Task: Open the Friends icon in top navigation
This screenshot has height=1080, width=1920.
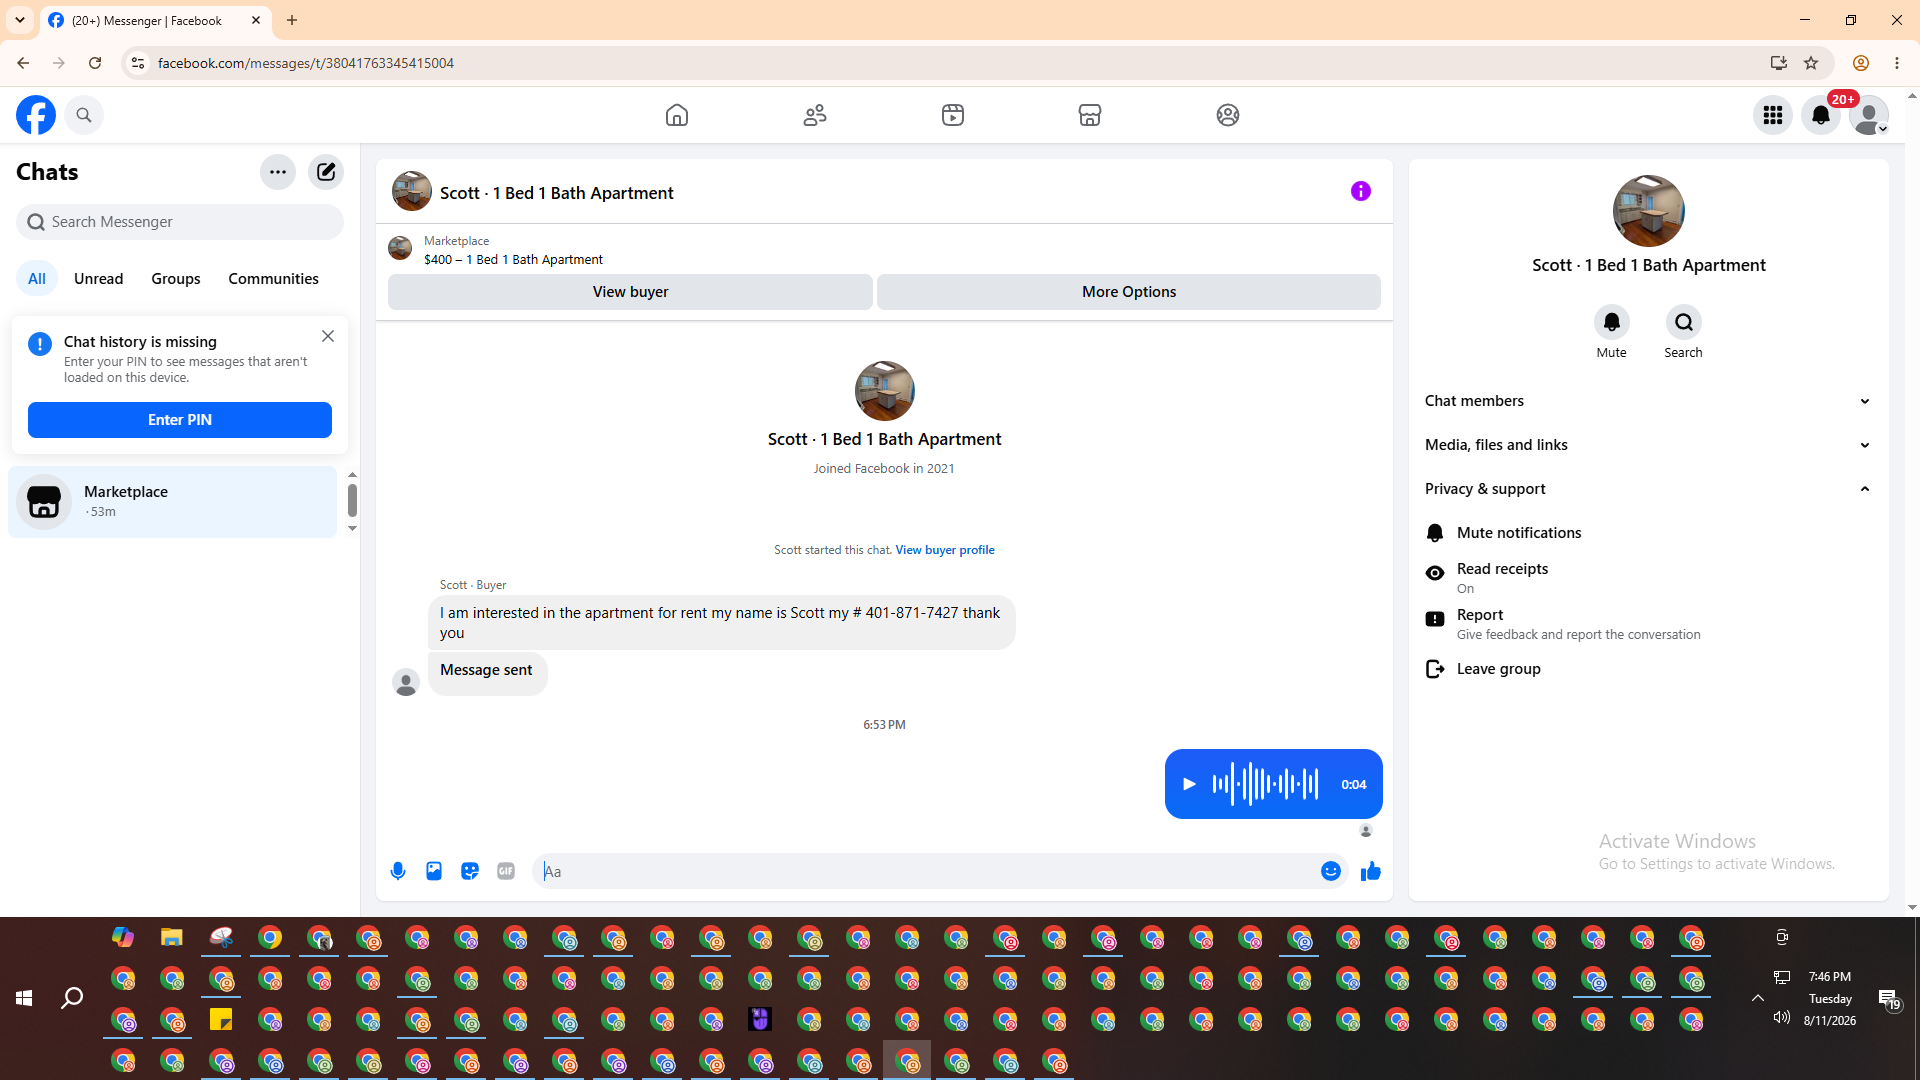Action: [x=815, y=115]
